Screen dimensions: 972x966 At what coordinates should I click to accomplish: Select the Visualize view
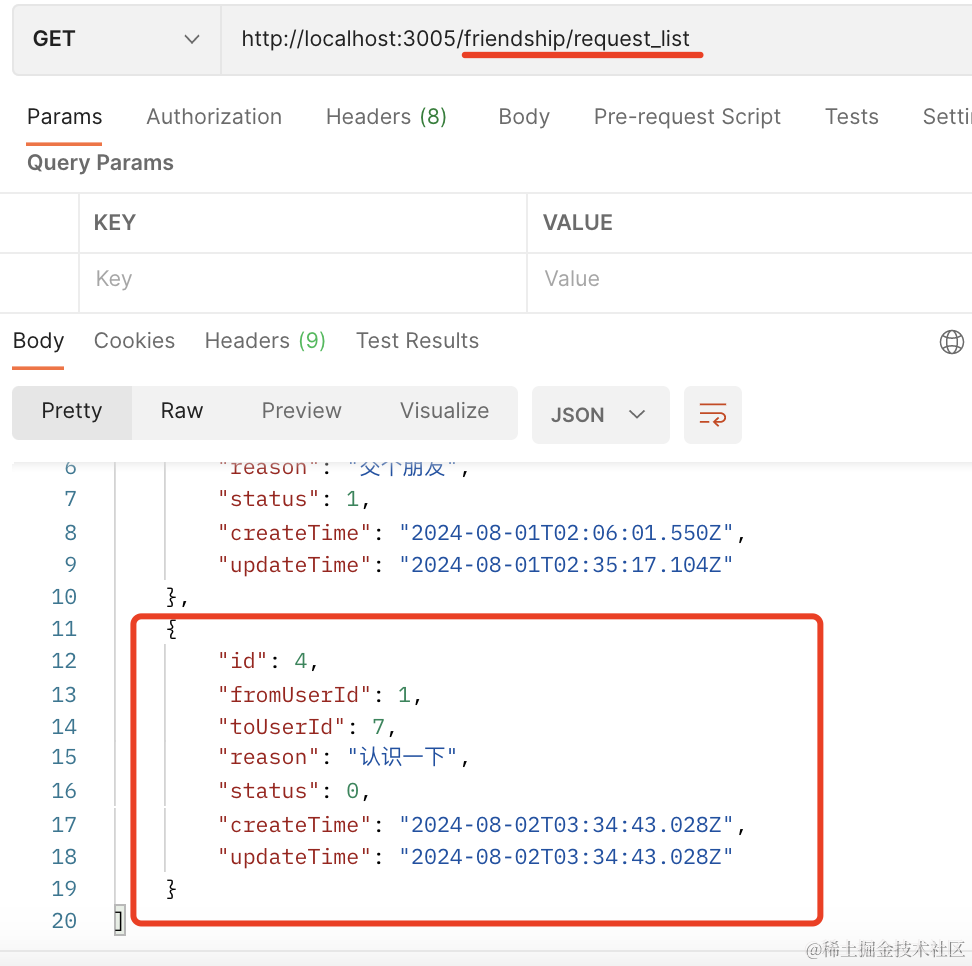[444, 411]
